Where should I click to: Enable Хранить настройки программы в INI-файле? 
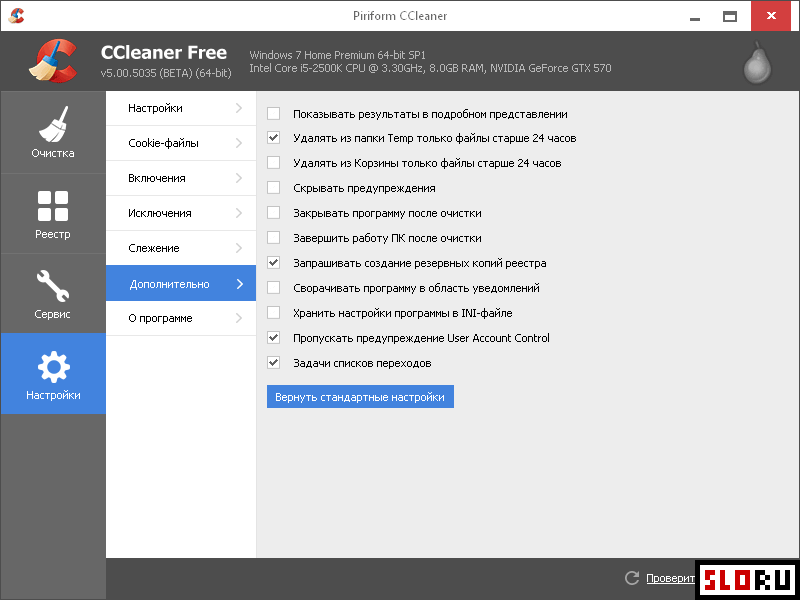(x=273, y=312)
